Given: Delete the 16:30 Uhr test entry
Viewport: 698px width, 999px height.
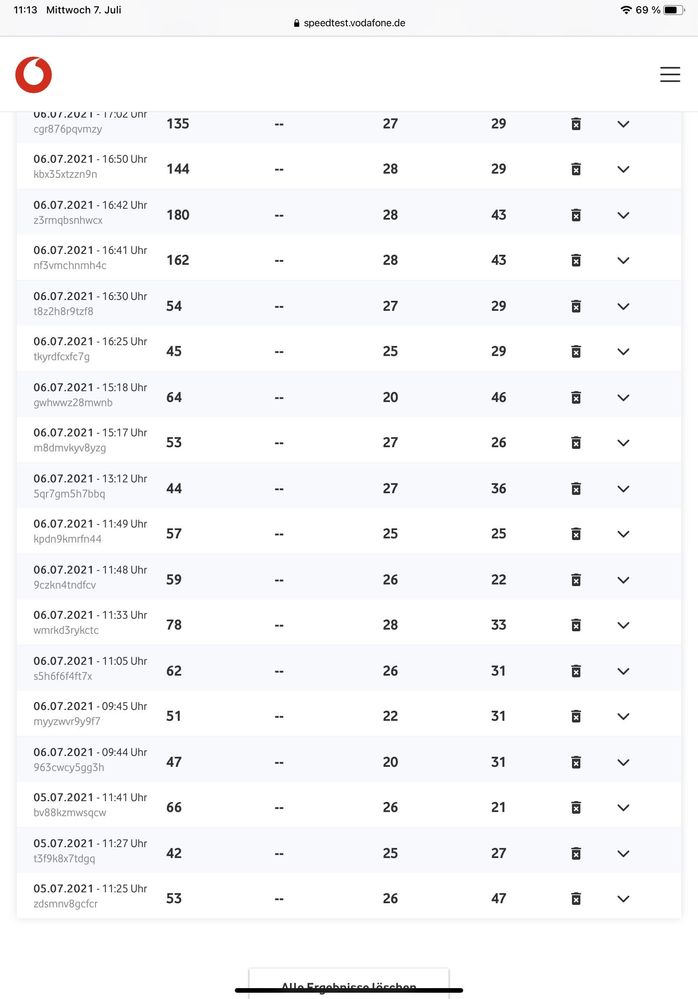Looking at the screenshot, I should click(576, 306).
